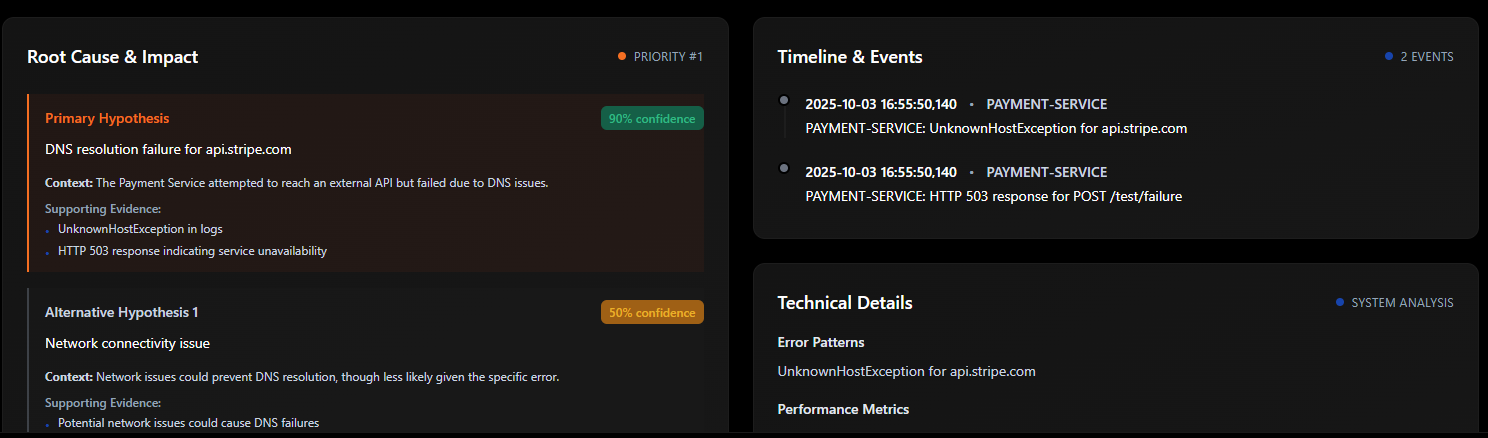
Task: Click the SYSTEM ANALYSIS label
Action: pos(1402,302)
